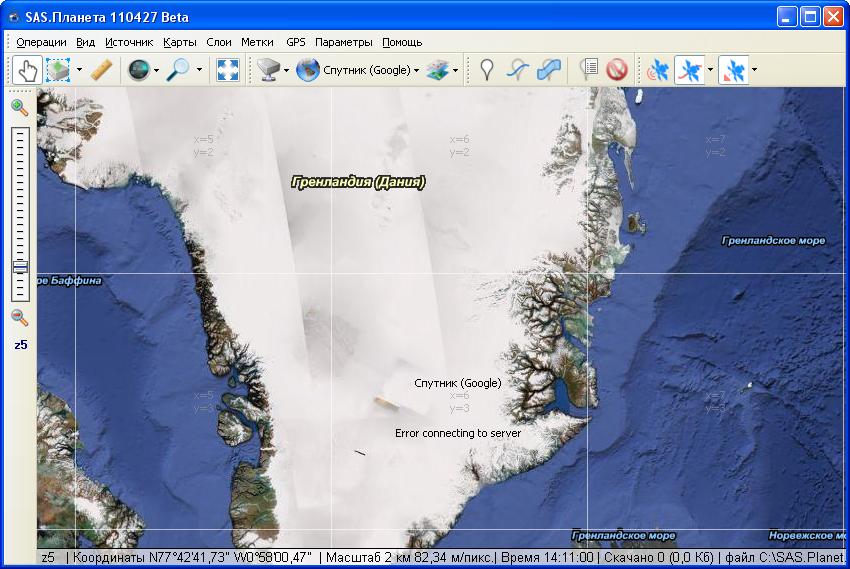Open the Параметры menu

pyautogui.click(x=343, y=42)
